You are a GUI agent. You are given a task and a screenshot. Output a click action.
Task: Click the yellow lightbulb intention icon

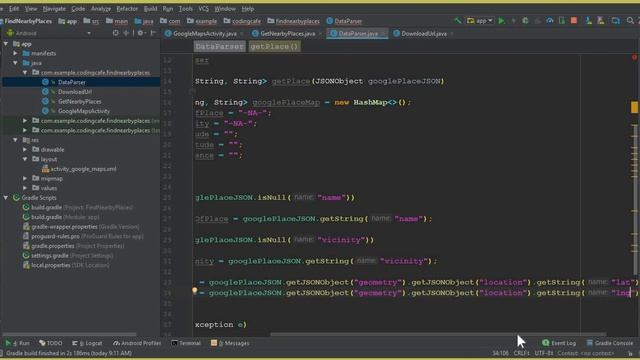point(195,291)
